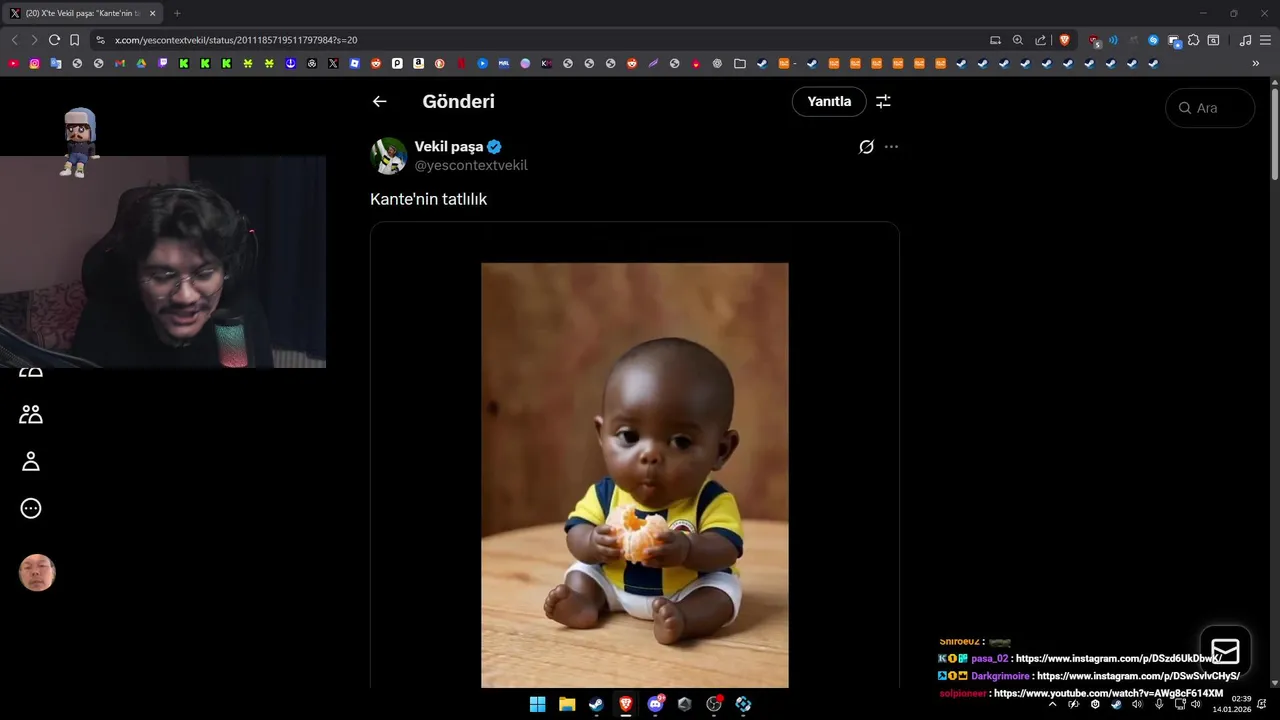Open profile icon in X sidebar
The width and height of the screenshot is (1280, 720).
[x=31, y=461]
